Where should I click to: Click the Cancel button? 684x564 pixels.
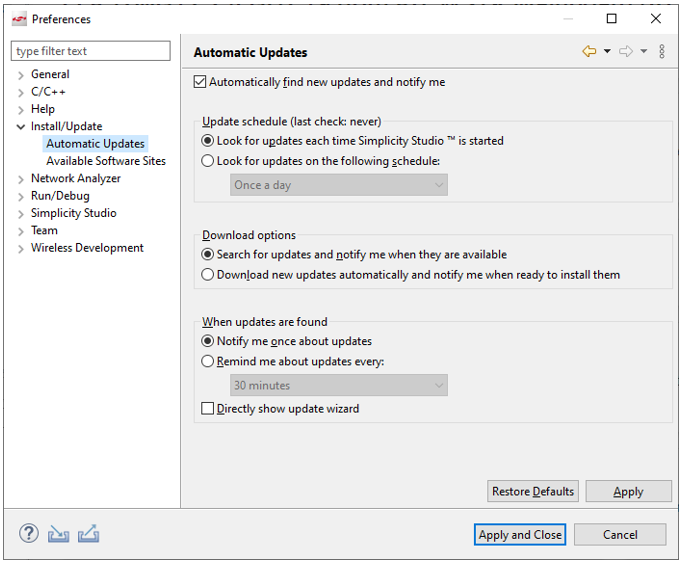(x=620, y=534)
